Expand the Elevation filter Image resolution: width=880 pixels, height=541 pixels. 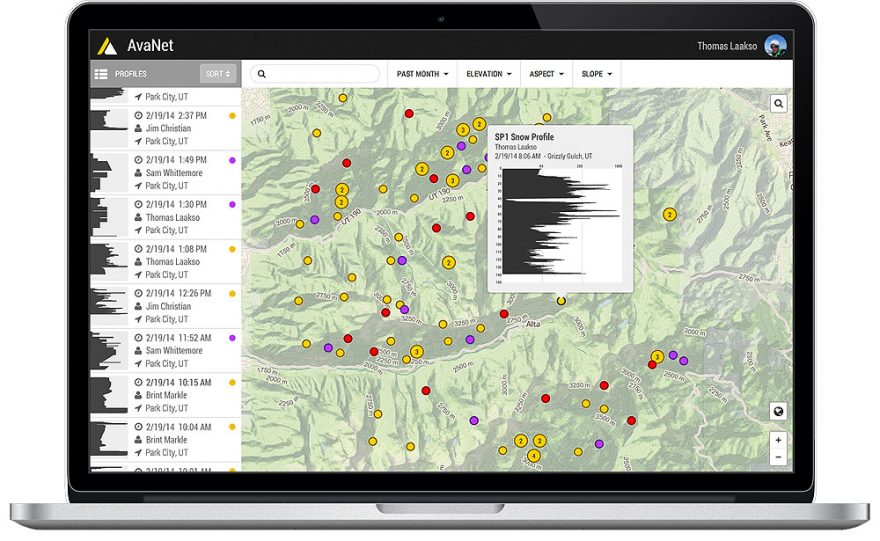click(x=489, y=74)
